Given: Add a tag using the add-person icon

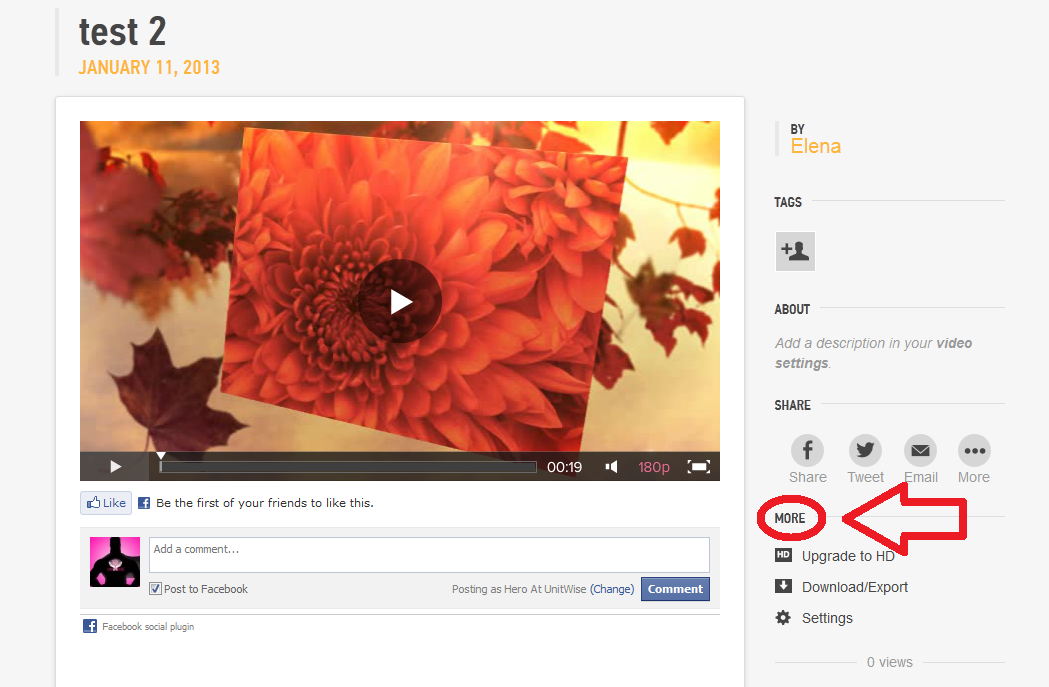Looking at the screenshot, I should pyautogui.click(x=794, y=251).
